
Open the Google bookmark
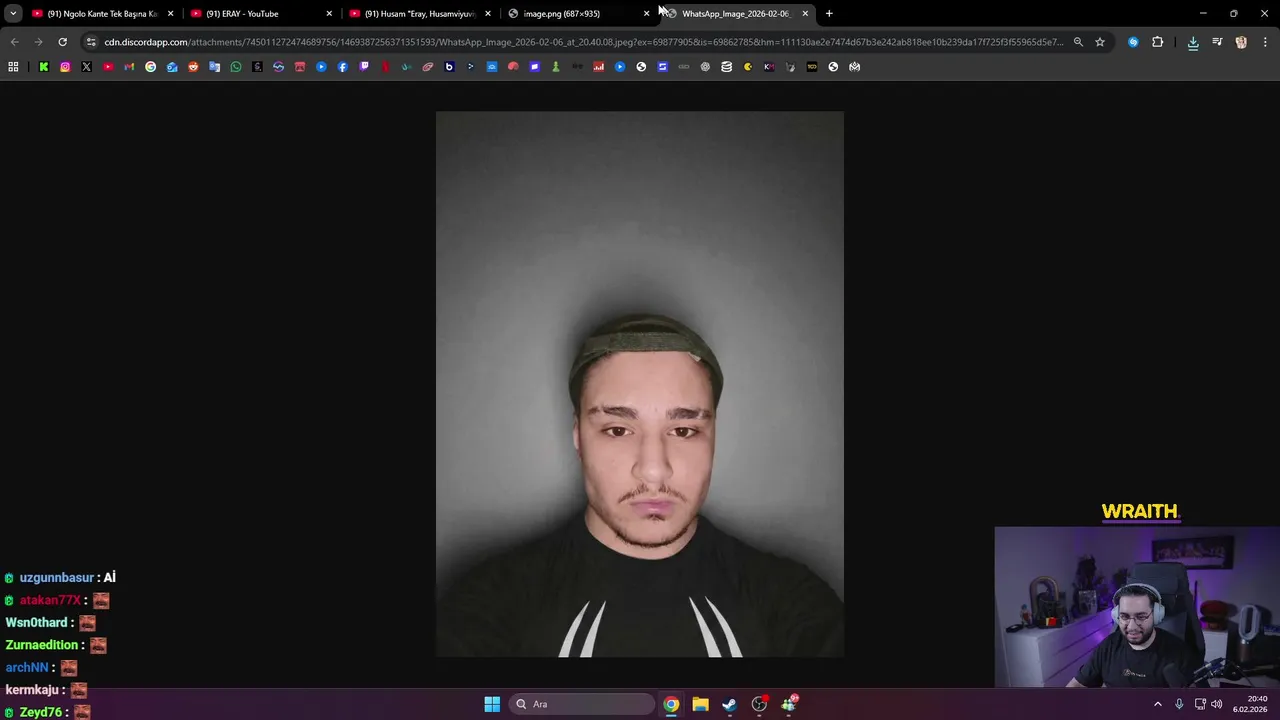click(x=150, y=67)
